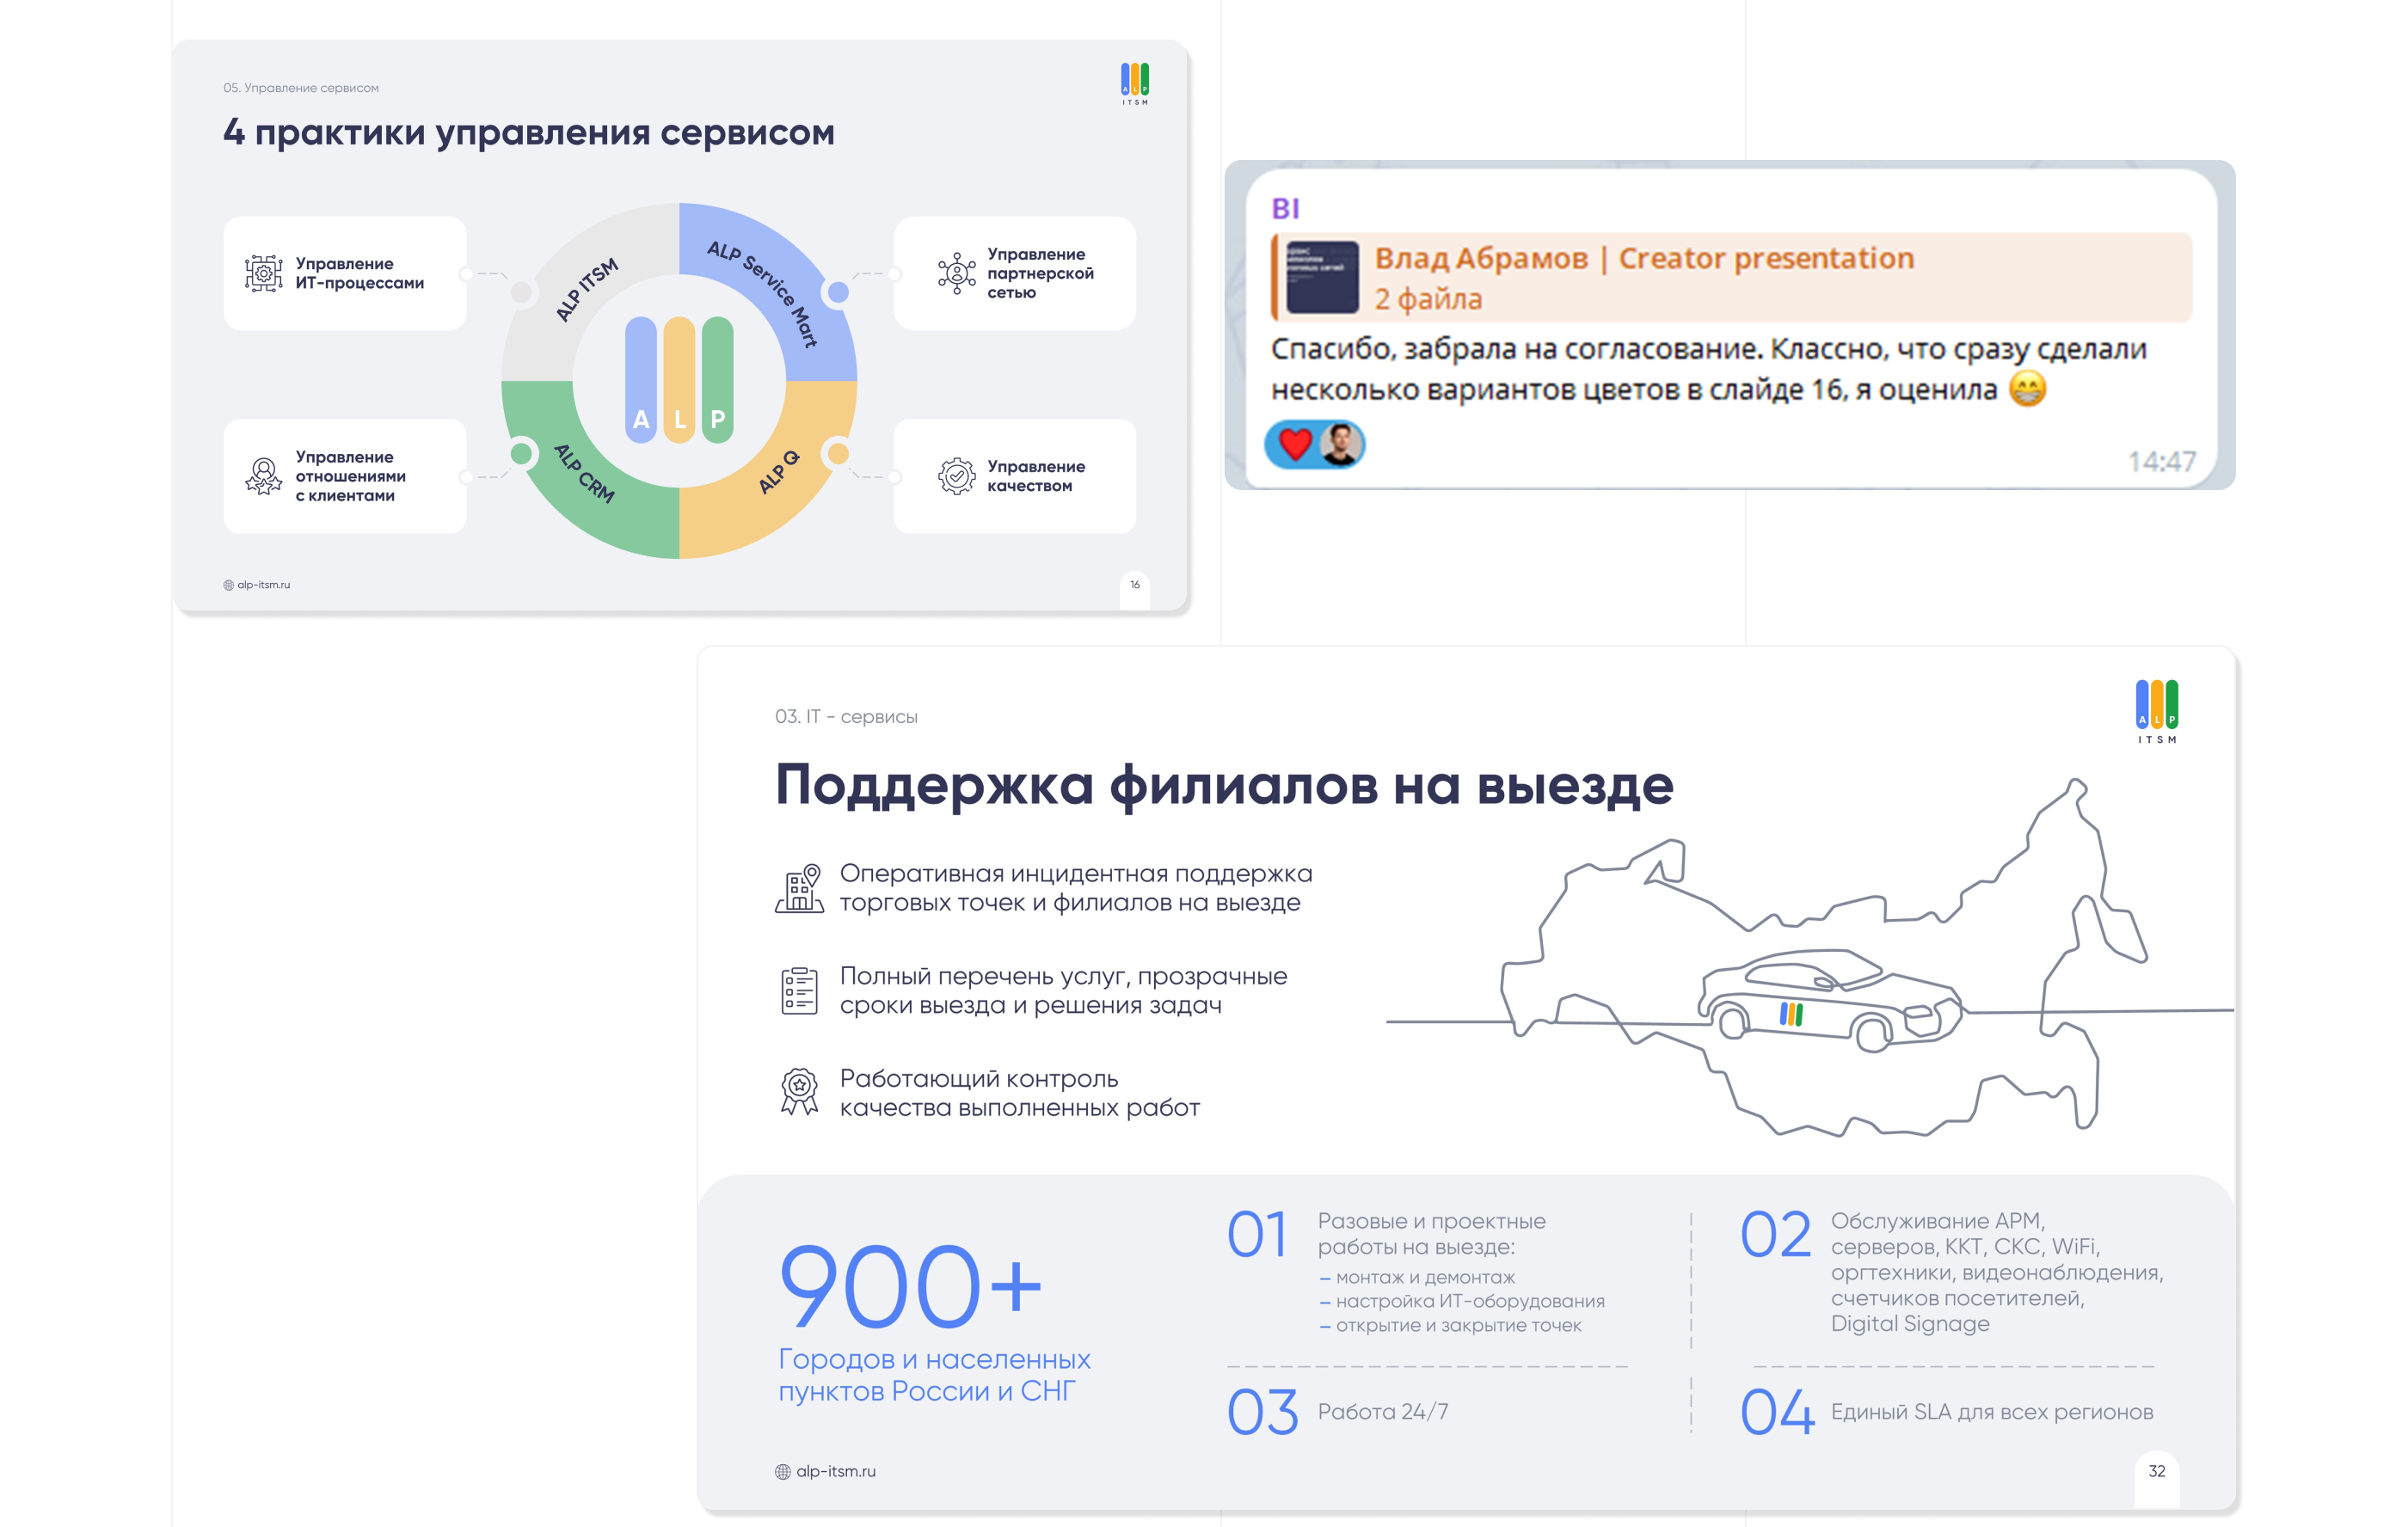Click the client relations badge icon
Viewport: 2408px width, 1527px height.
[263, 476]
